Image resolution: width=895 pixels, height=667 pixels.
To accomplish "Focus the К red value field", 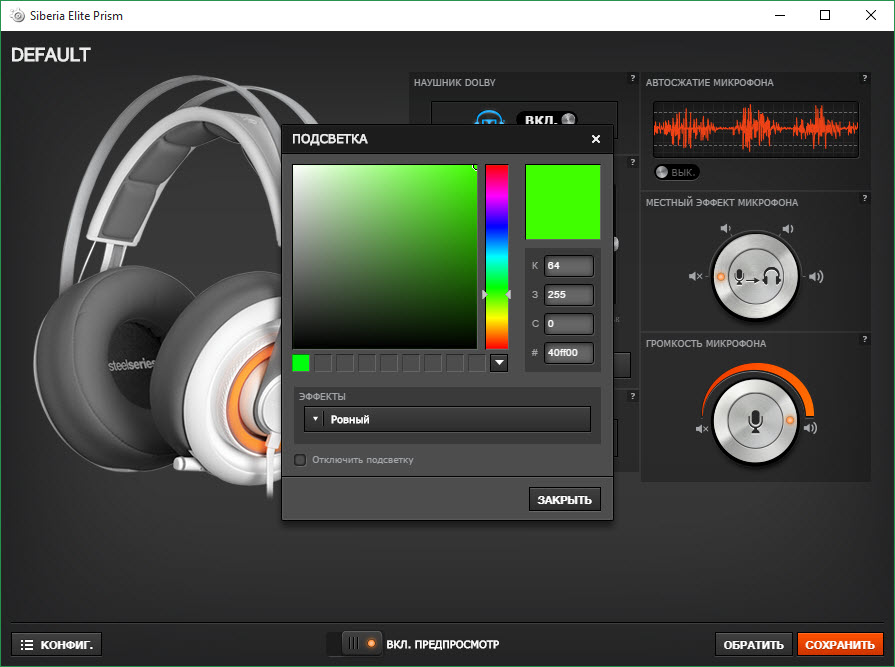I will [569, 266].
